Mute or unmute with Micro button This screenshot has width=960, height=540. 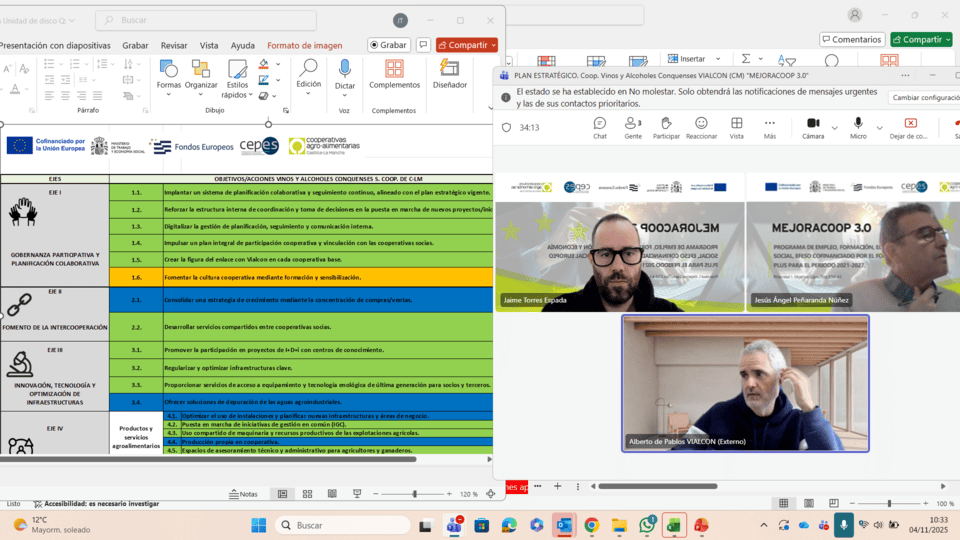pos(858,127)
